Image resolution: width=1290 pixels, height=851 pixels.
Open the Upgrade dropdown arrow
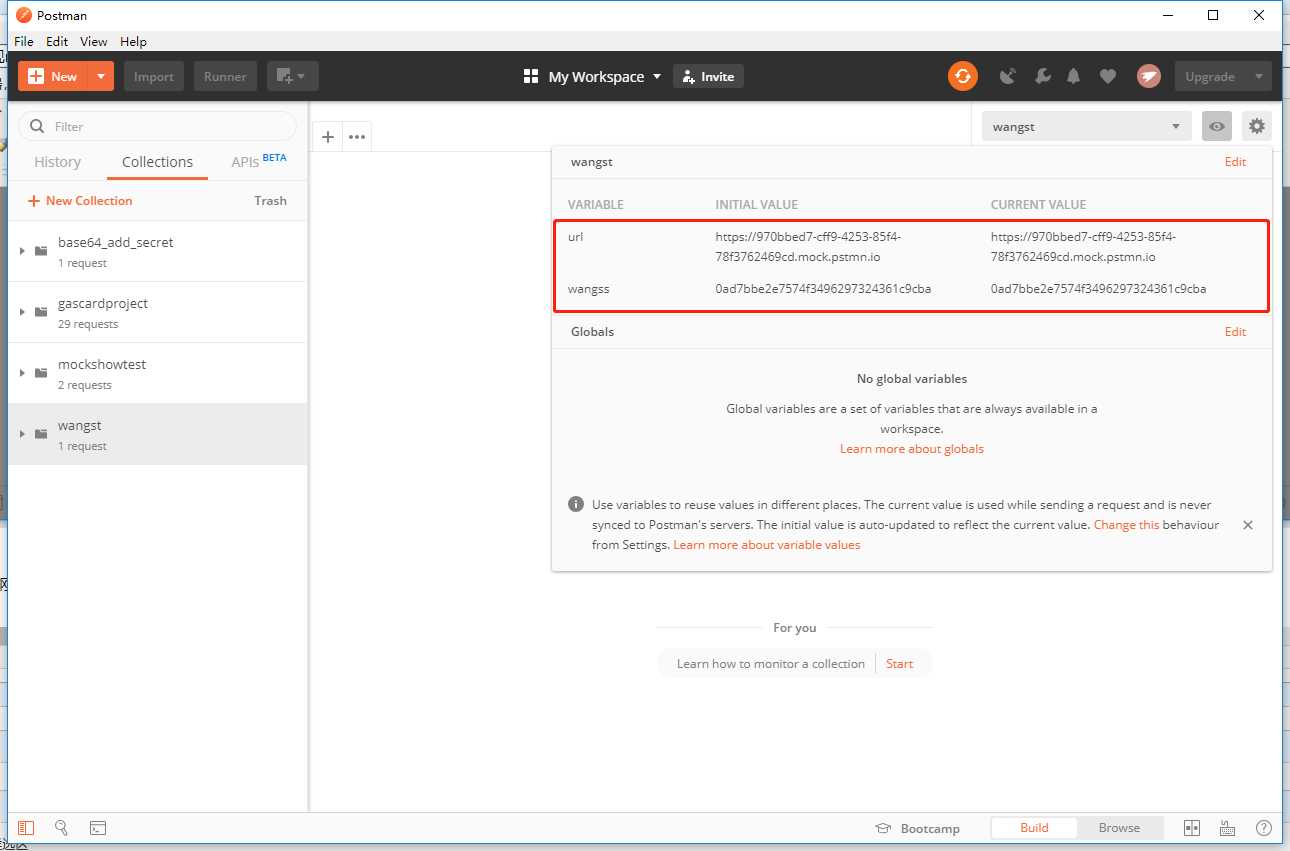(x=1259, y=76)
